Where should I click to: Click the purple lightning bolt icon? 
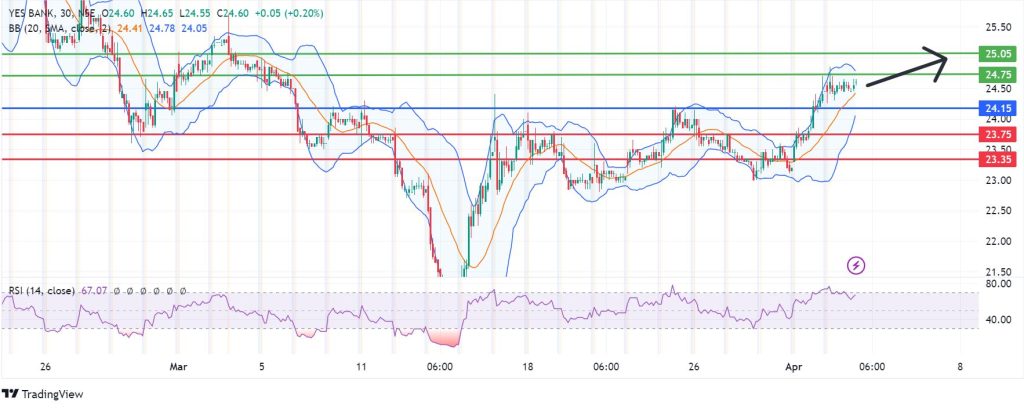856,265
